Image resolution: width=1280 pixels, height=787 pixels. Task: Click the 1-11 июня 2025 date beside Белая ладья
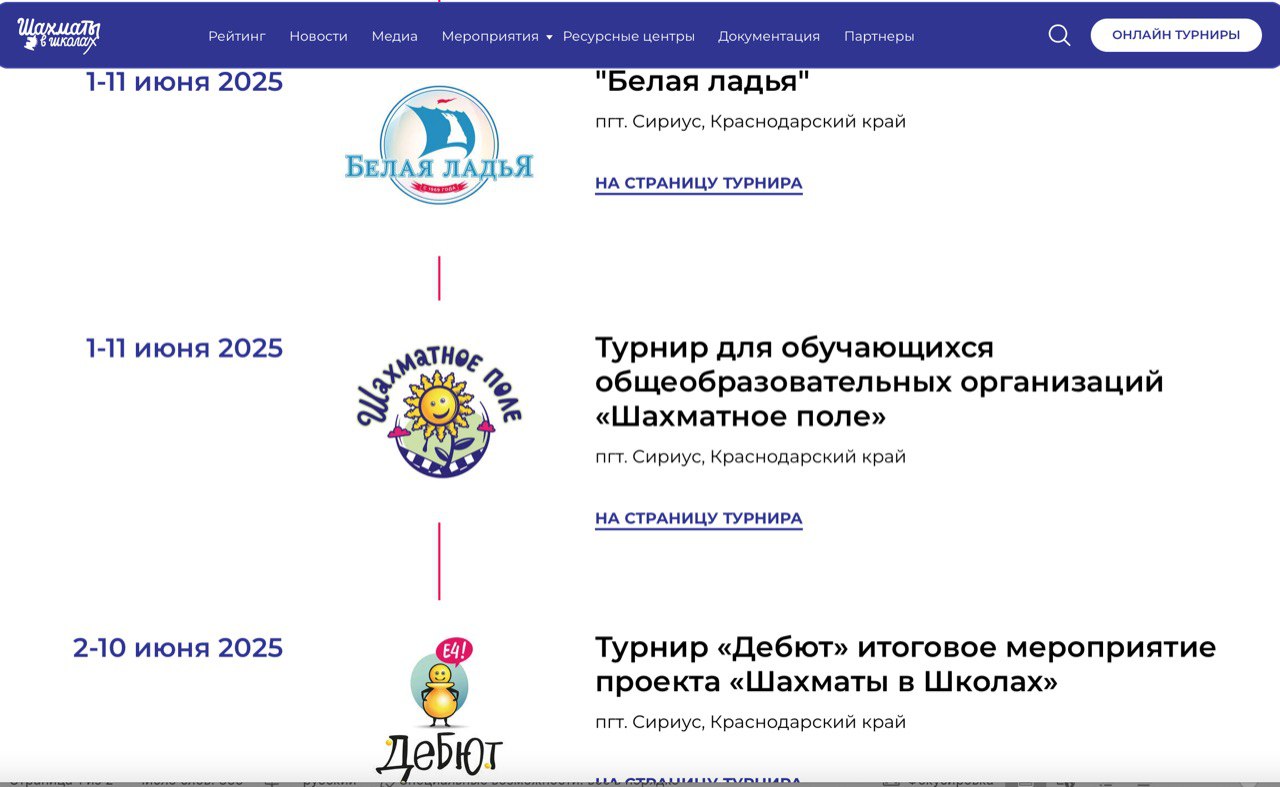185,82
